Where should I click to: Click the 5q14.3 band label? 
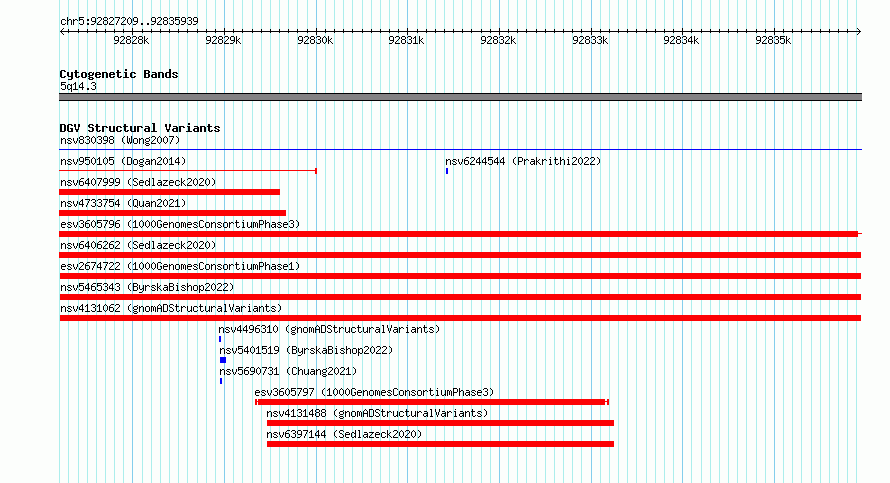pyautogui.click(x=78, y=86)
